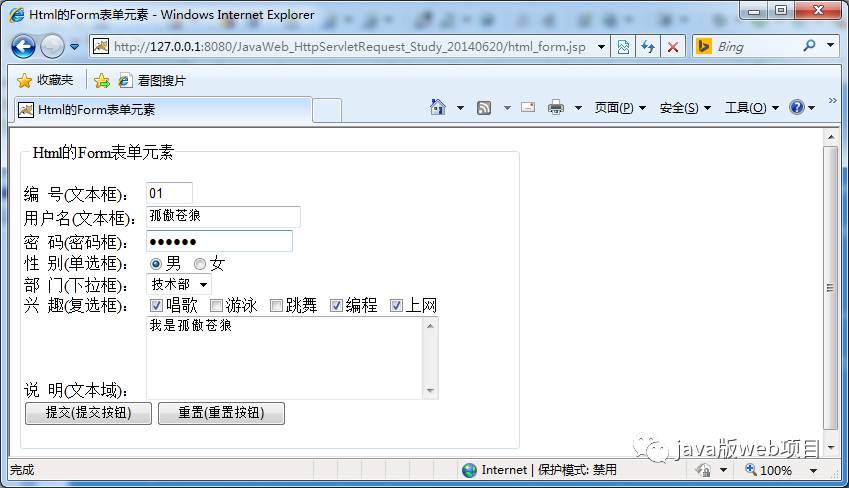This screenshot has width=849, height=488.
Task: Click the page vertical scrollbar thumb
Action: [831, 288]
